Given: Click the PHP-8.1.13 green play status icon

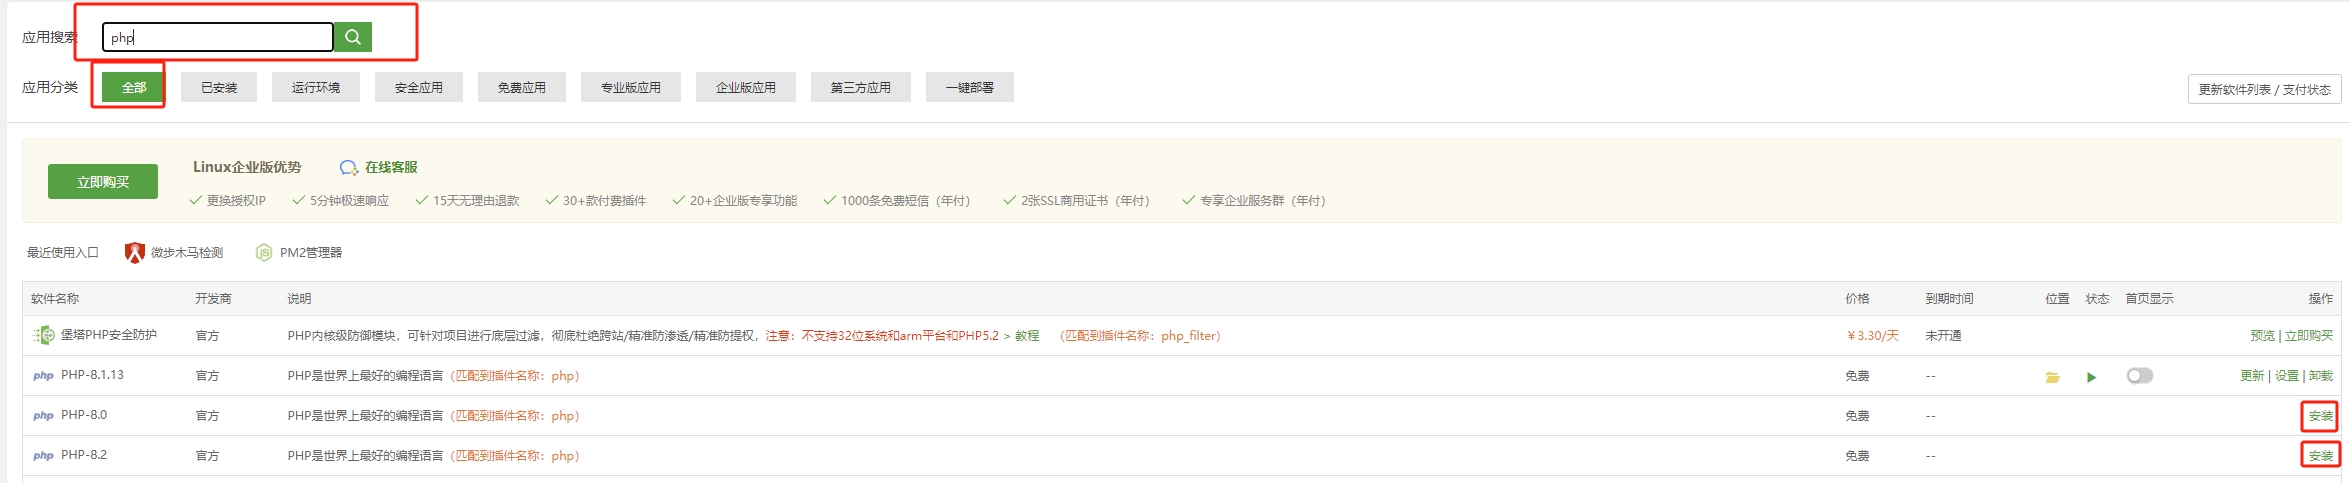Looking at the screenshot, I should 2091,377.
